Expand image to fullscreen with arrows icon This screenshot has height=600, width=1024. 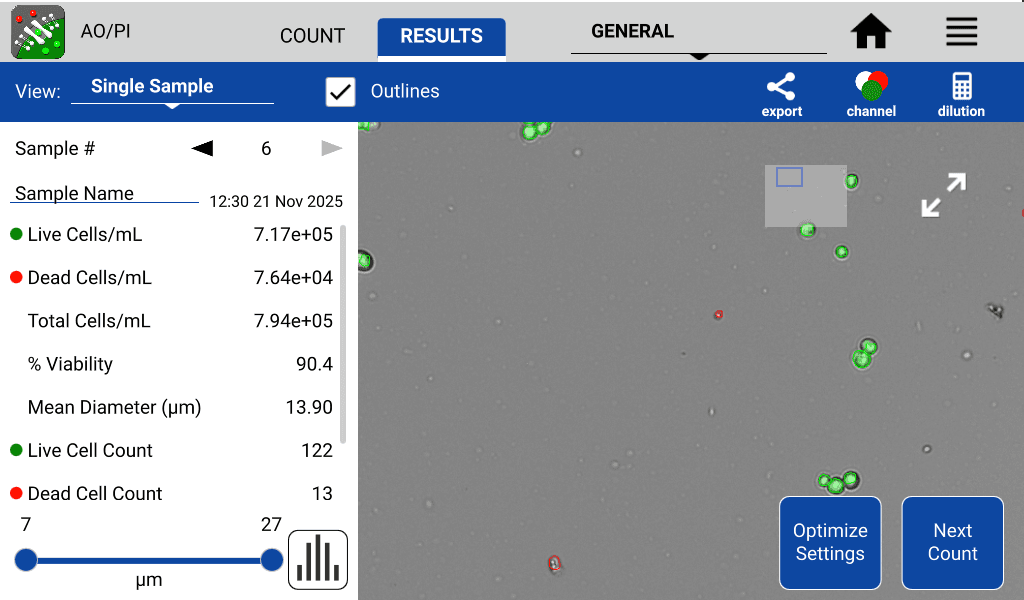pyautogui.click(x=943, y=195)
